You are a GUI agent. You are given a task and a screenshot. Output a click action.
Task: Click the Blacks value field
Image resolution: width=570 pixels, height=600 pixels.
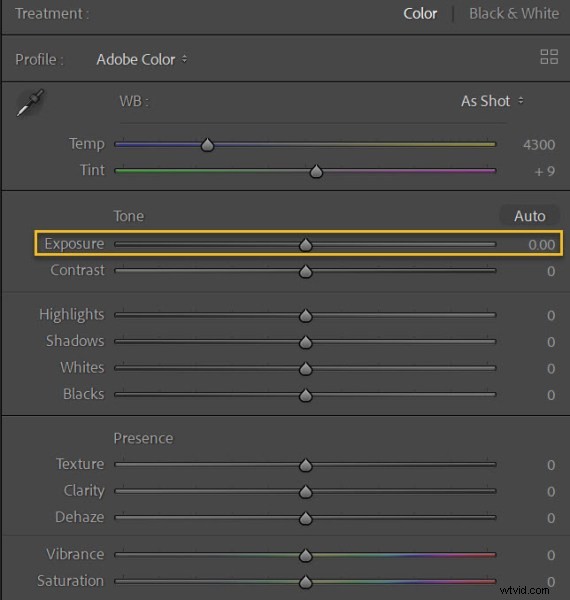tap(551, 395)
